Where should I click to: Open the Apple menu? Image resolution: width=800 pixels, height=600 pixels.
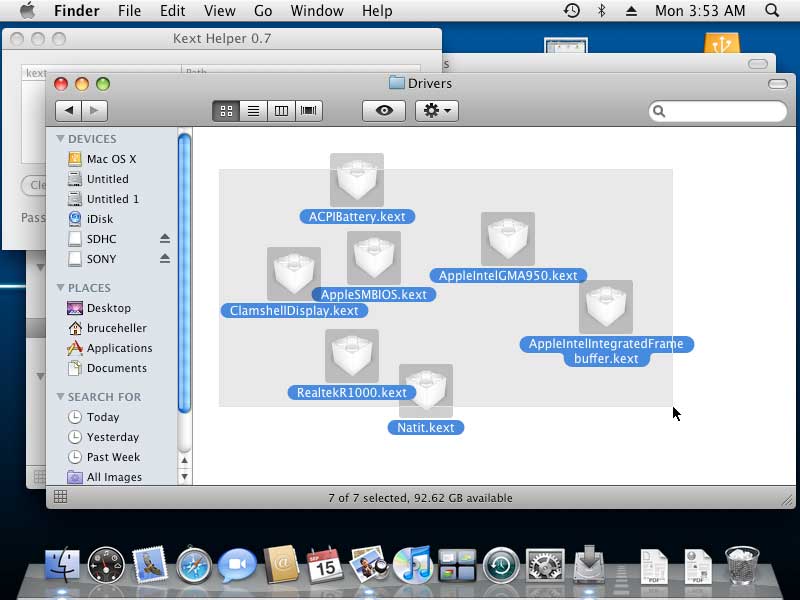28,11
